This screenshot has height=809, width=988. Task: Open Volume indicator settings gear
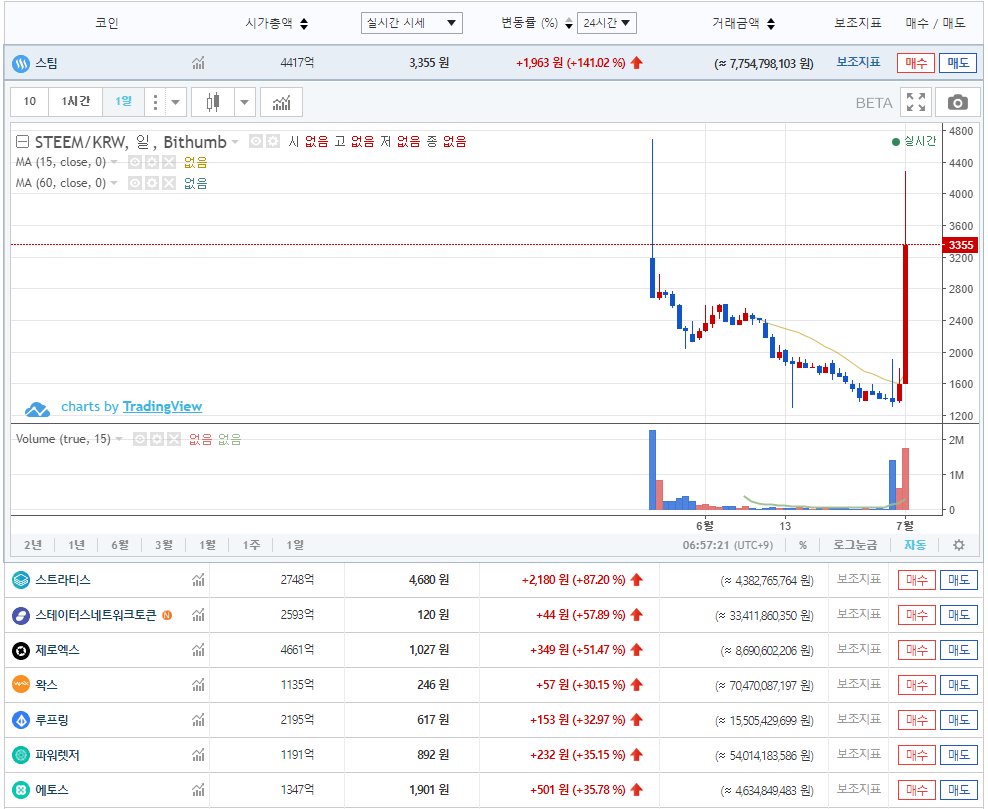(x=157, y=439)
